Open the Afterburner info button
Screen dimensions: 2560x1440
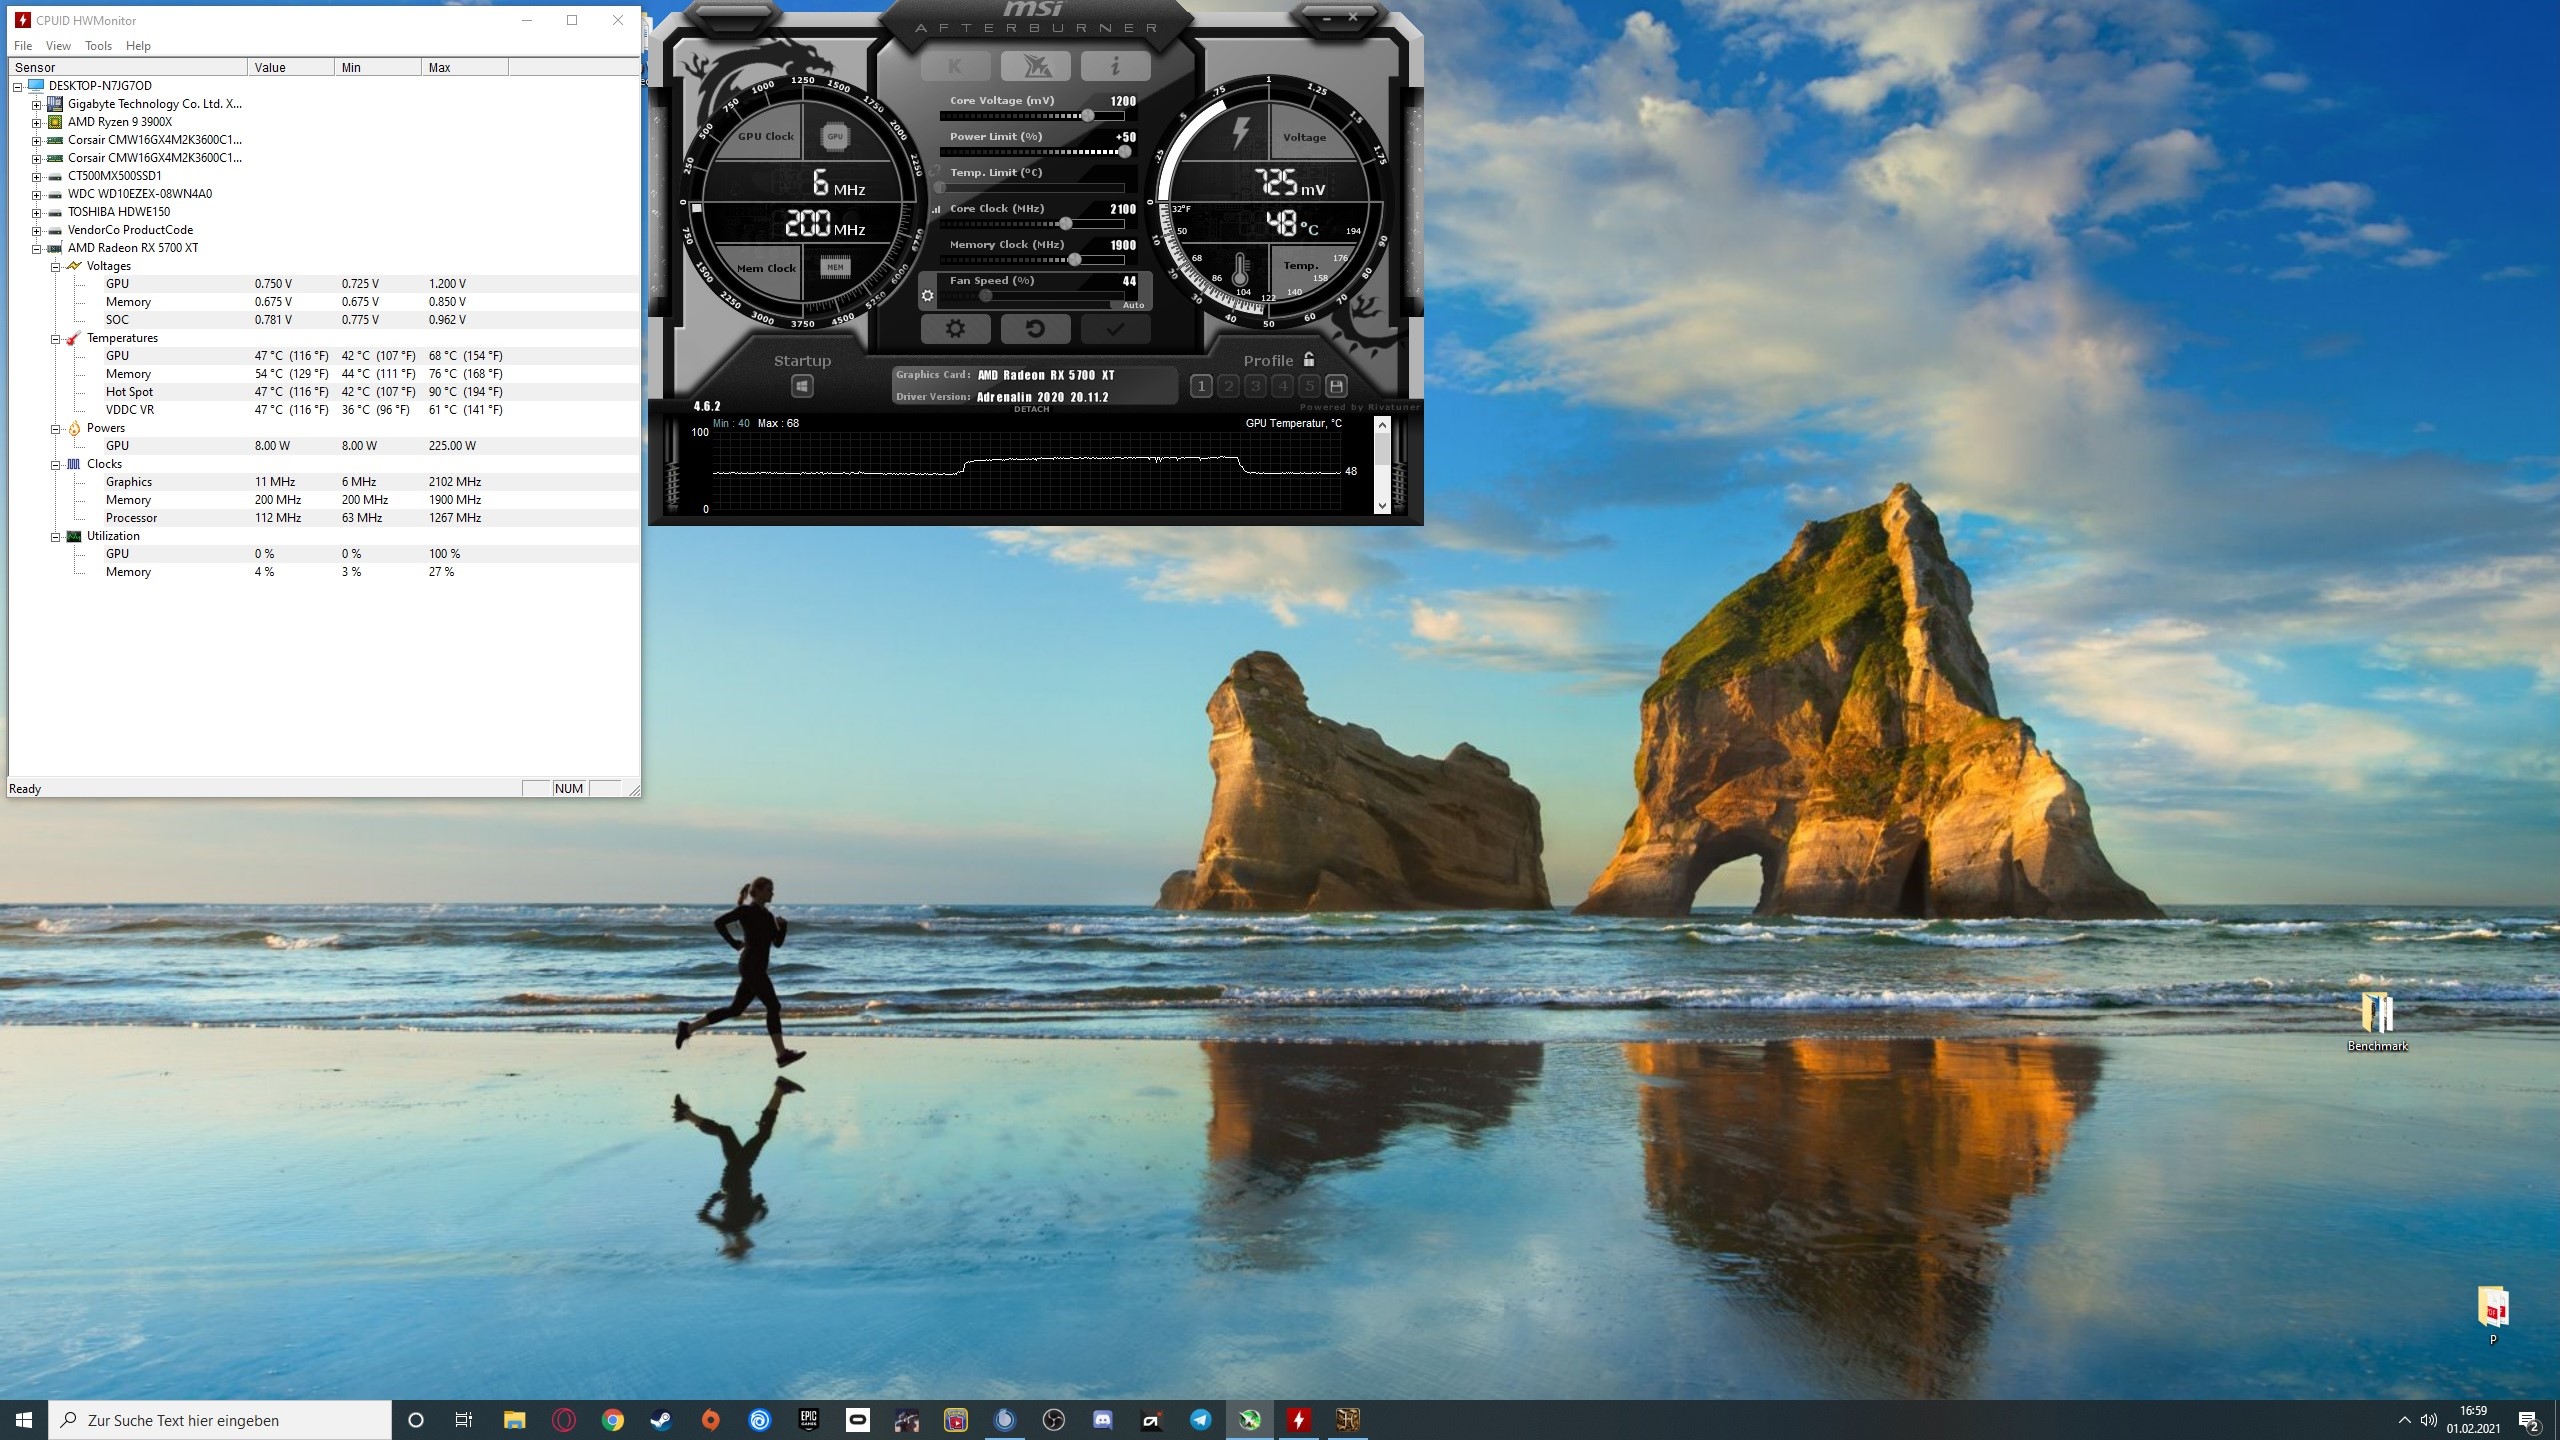pyautogui.click(x=1115, y=66)
